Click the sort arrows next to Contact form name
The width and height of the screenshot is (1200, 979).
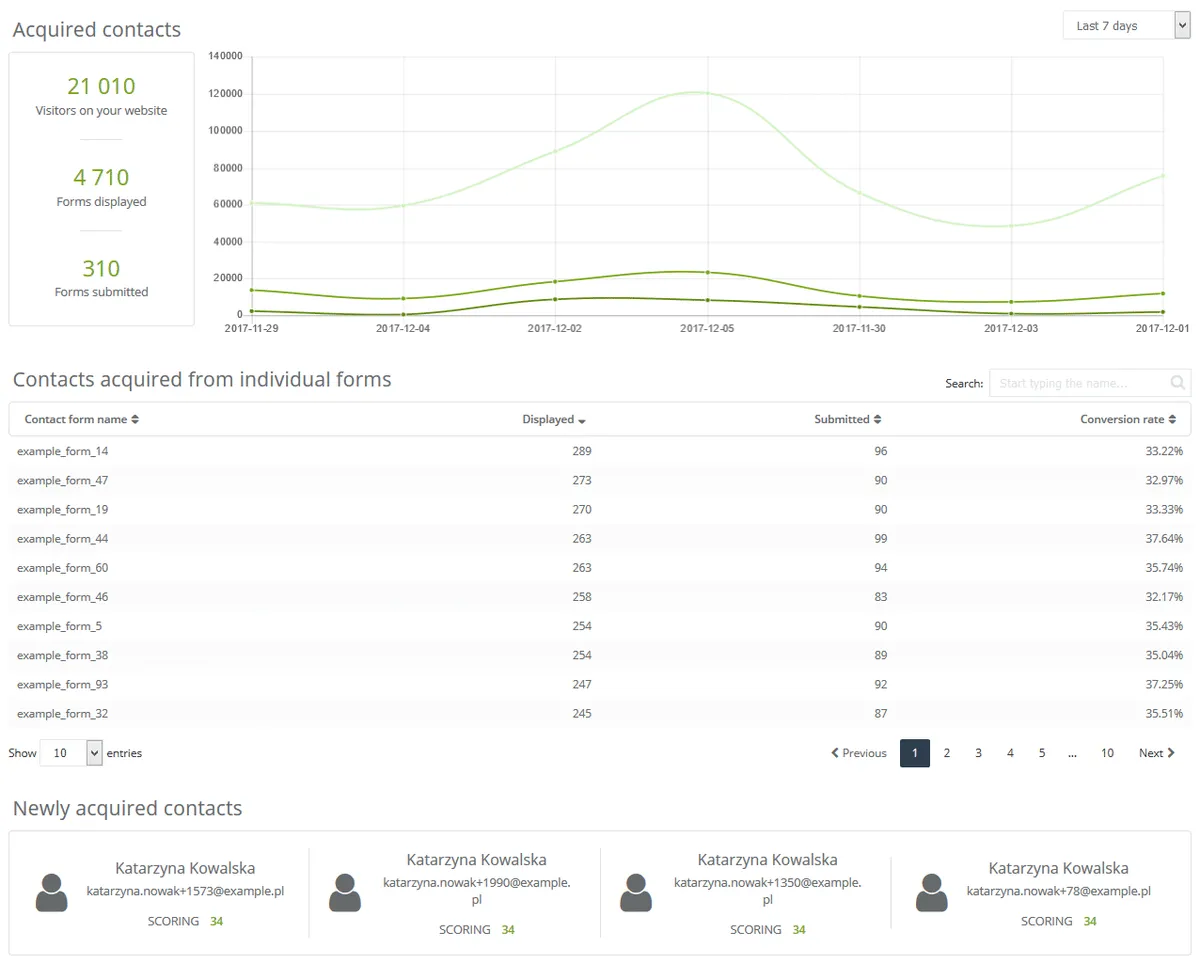pos(135,420)
